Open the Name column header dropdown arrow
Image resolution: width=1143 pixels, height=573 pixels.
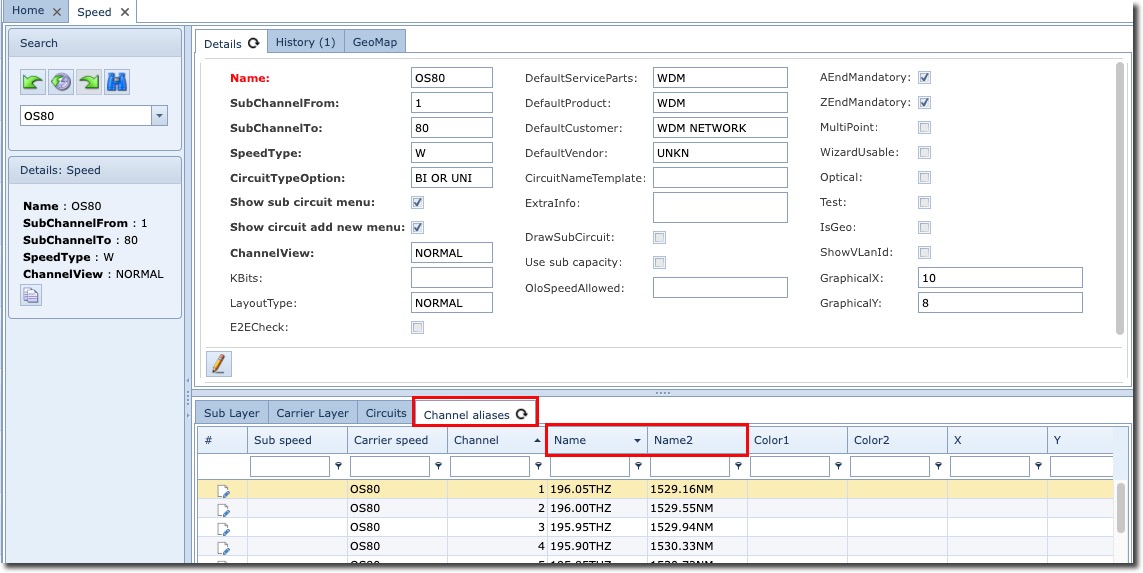click(x=638, y=441)
